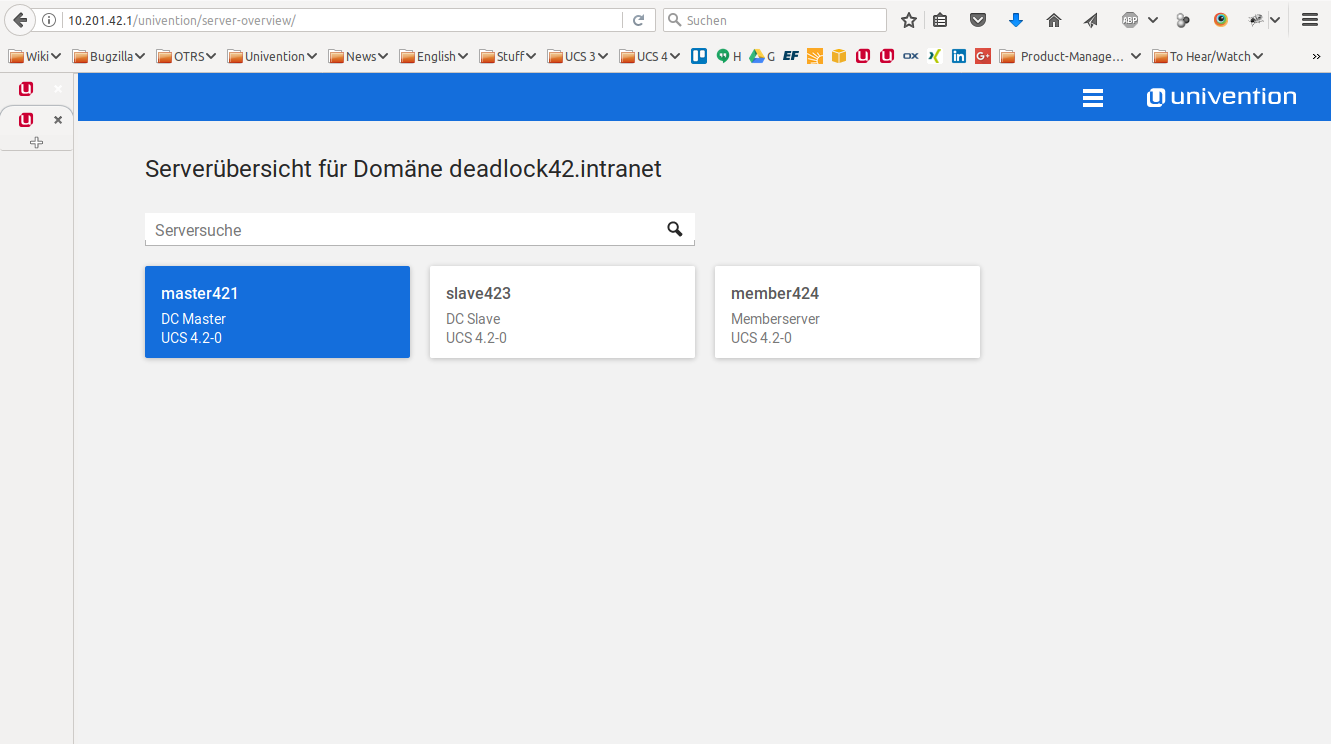Open the LinkedIn bookmark icon
1331x744 pixels.
pos(959,56)
